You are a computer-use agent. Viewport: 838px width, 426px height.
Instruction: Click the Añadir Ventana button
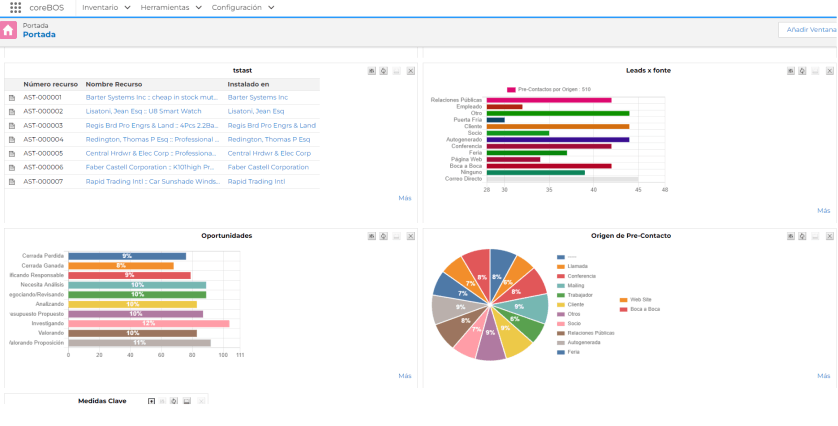coord(810,30)
